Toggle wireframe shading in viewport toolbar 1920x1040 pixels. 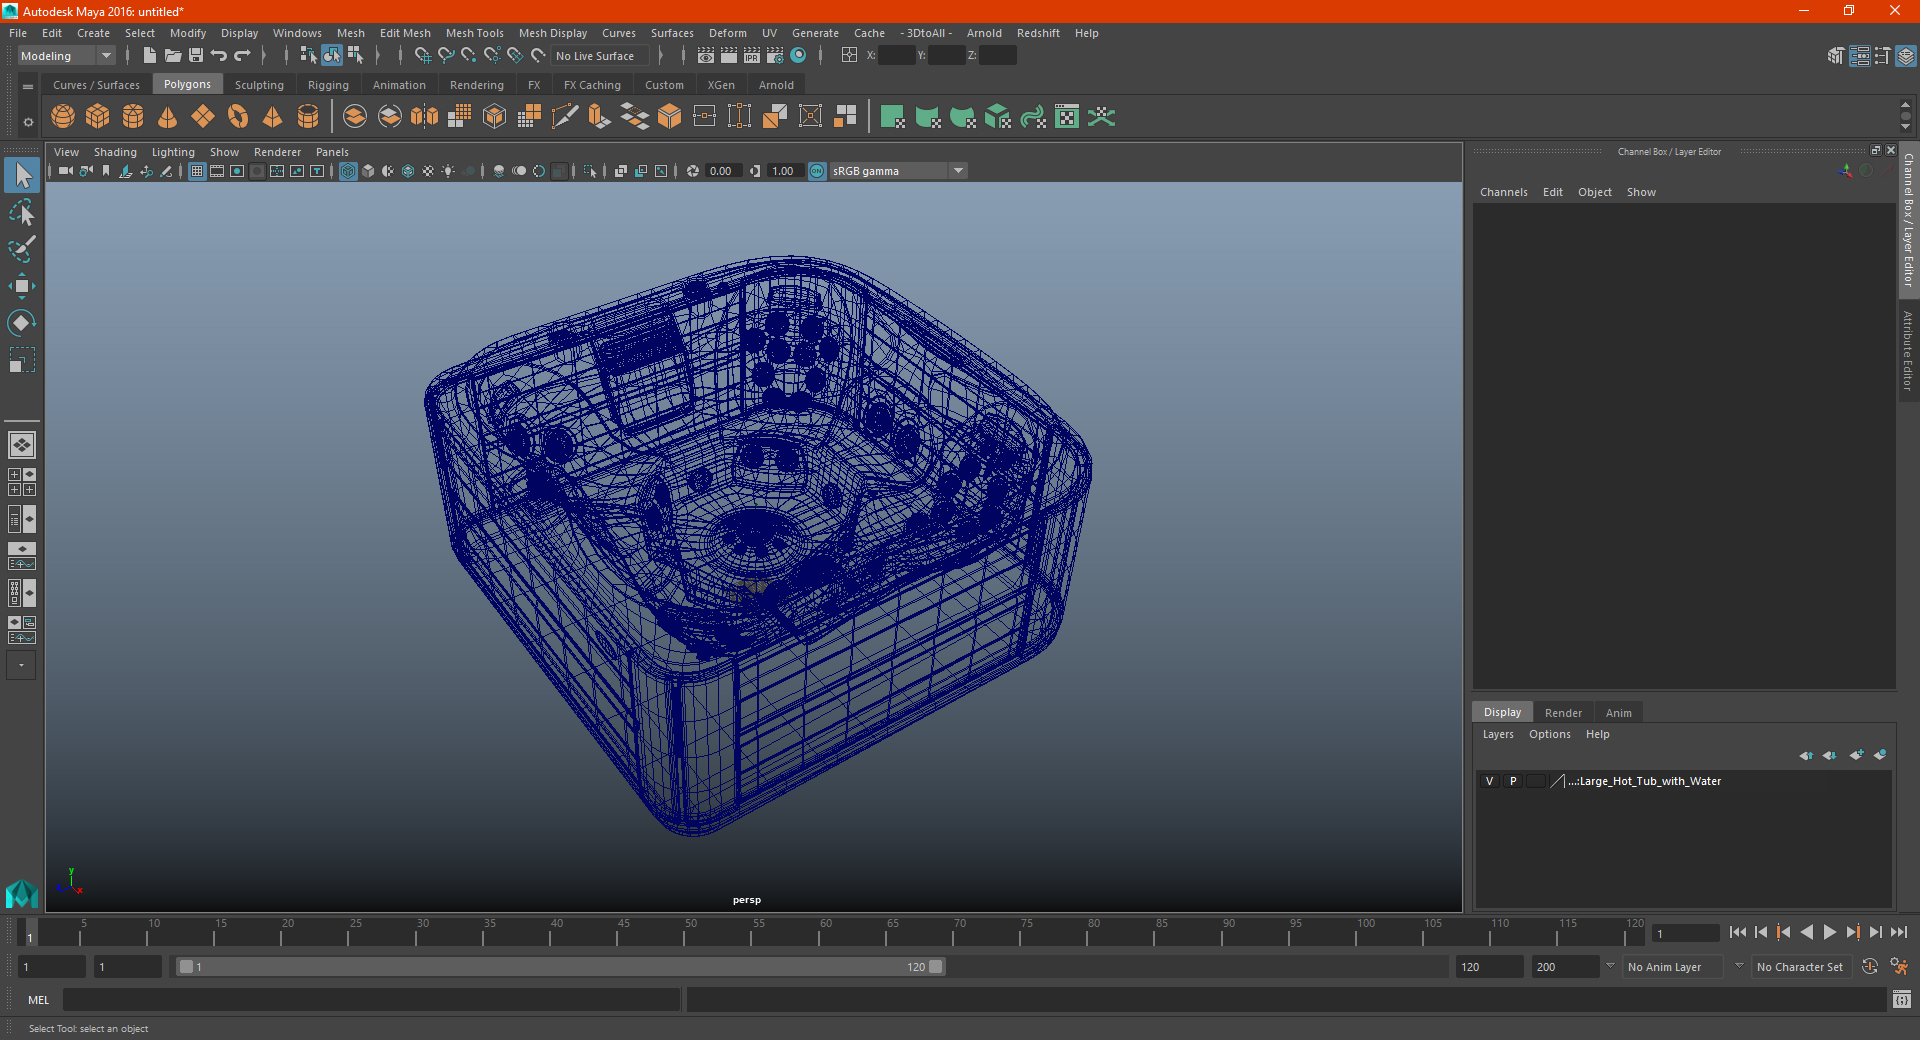point(348,171)
